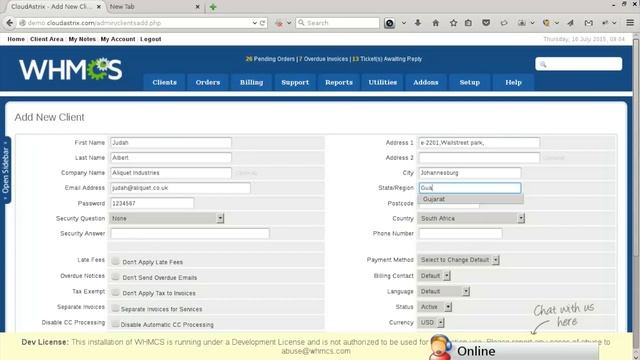Click the browser Search box
This screenshot has width=640, height=360.
(x=338, y=23)
